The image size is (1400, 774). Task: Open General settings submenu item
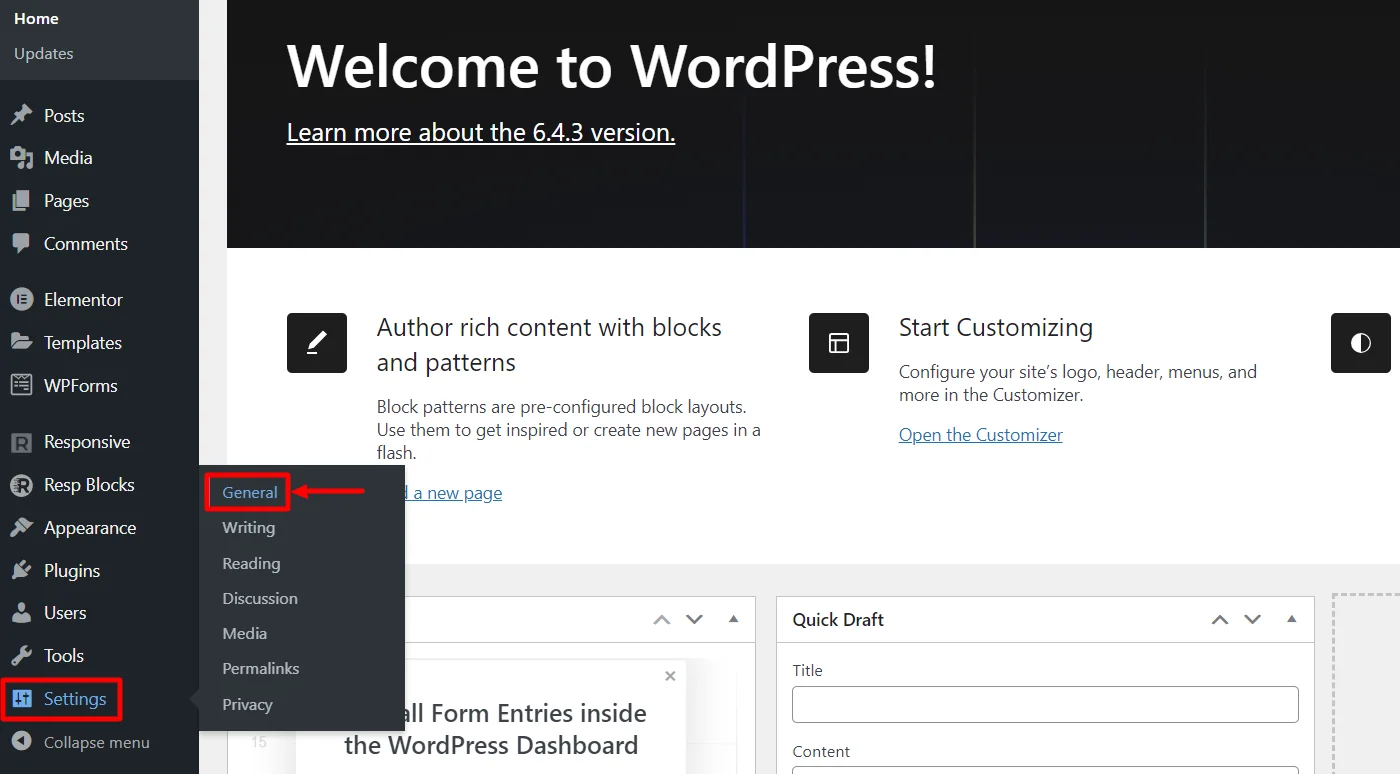coord(250,492)
